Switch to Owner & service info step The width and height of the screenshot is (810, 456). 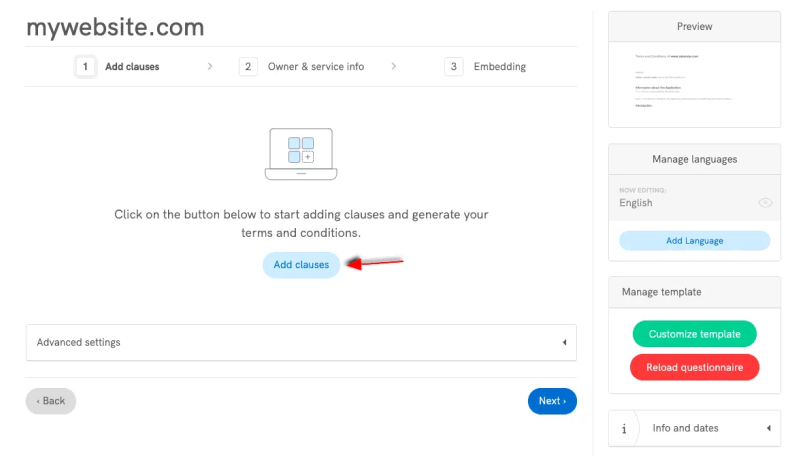pos(315,67)
